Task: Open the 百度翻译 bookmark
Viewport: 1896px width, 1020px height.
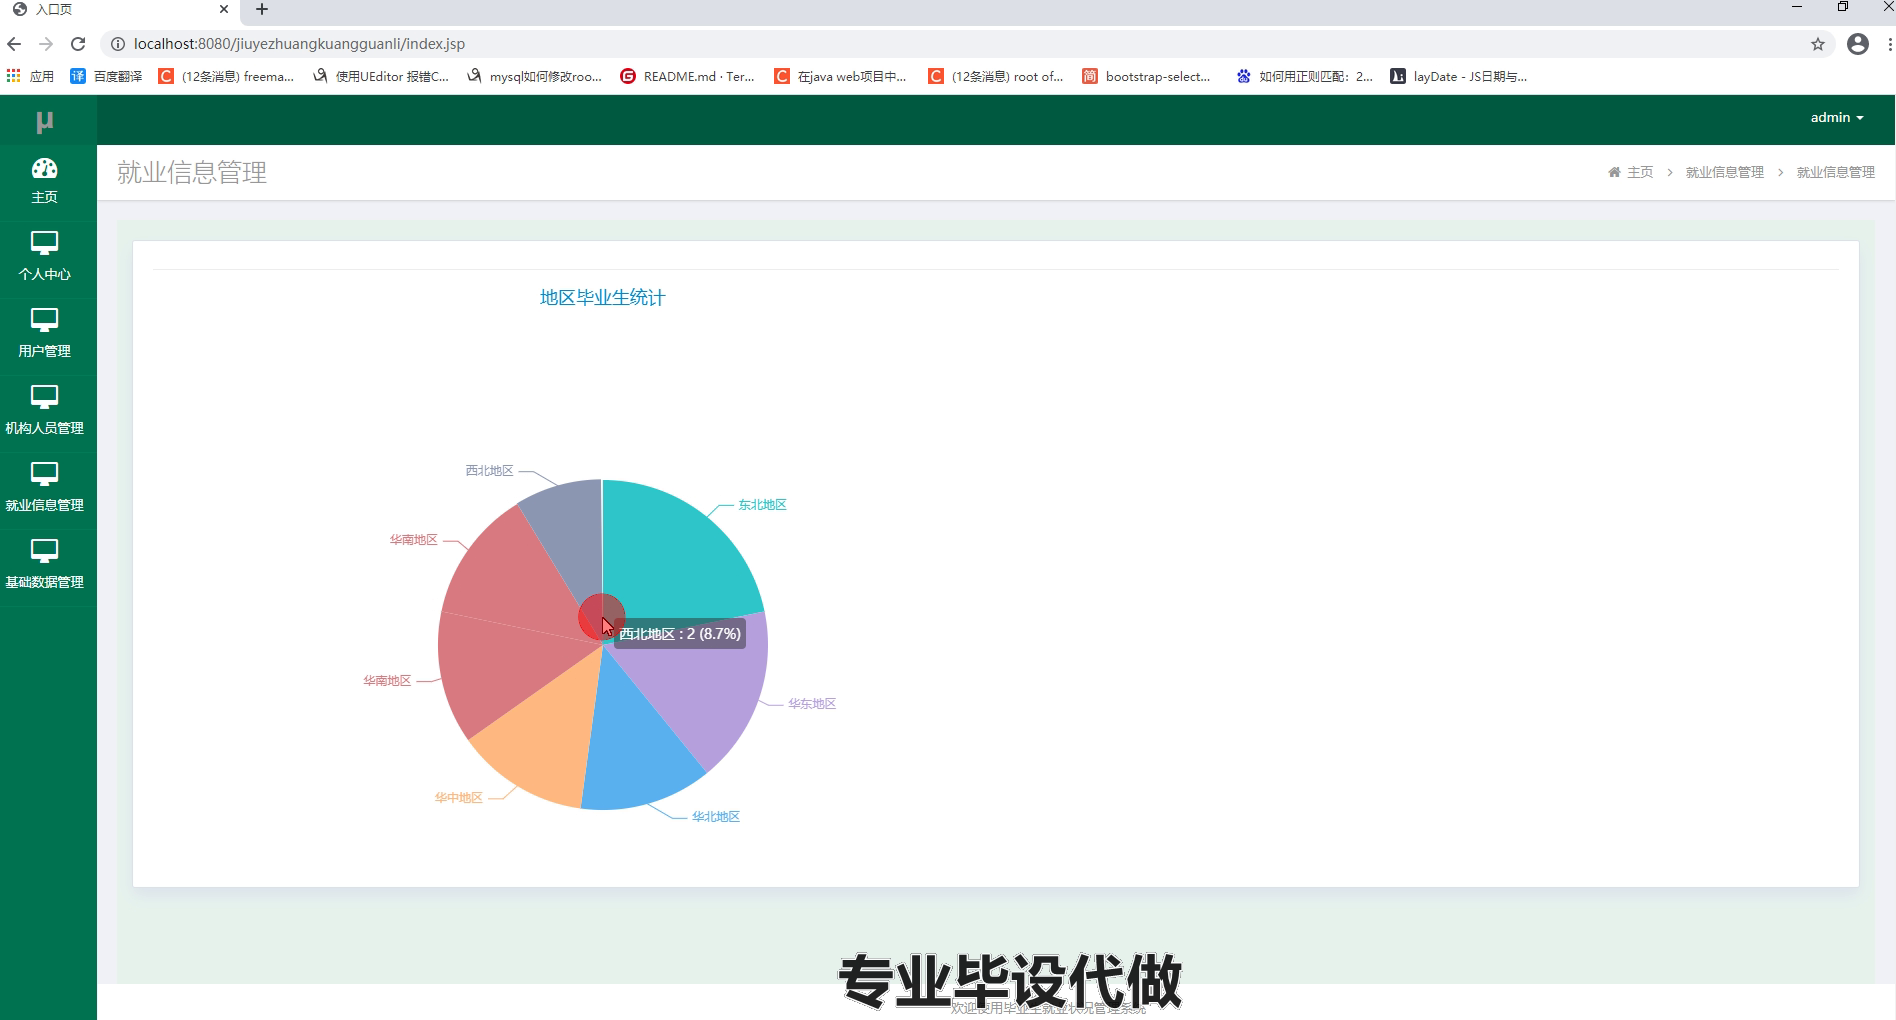Action: click(106, 76)
